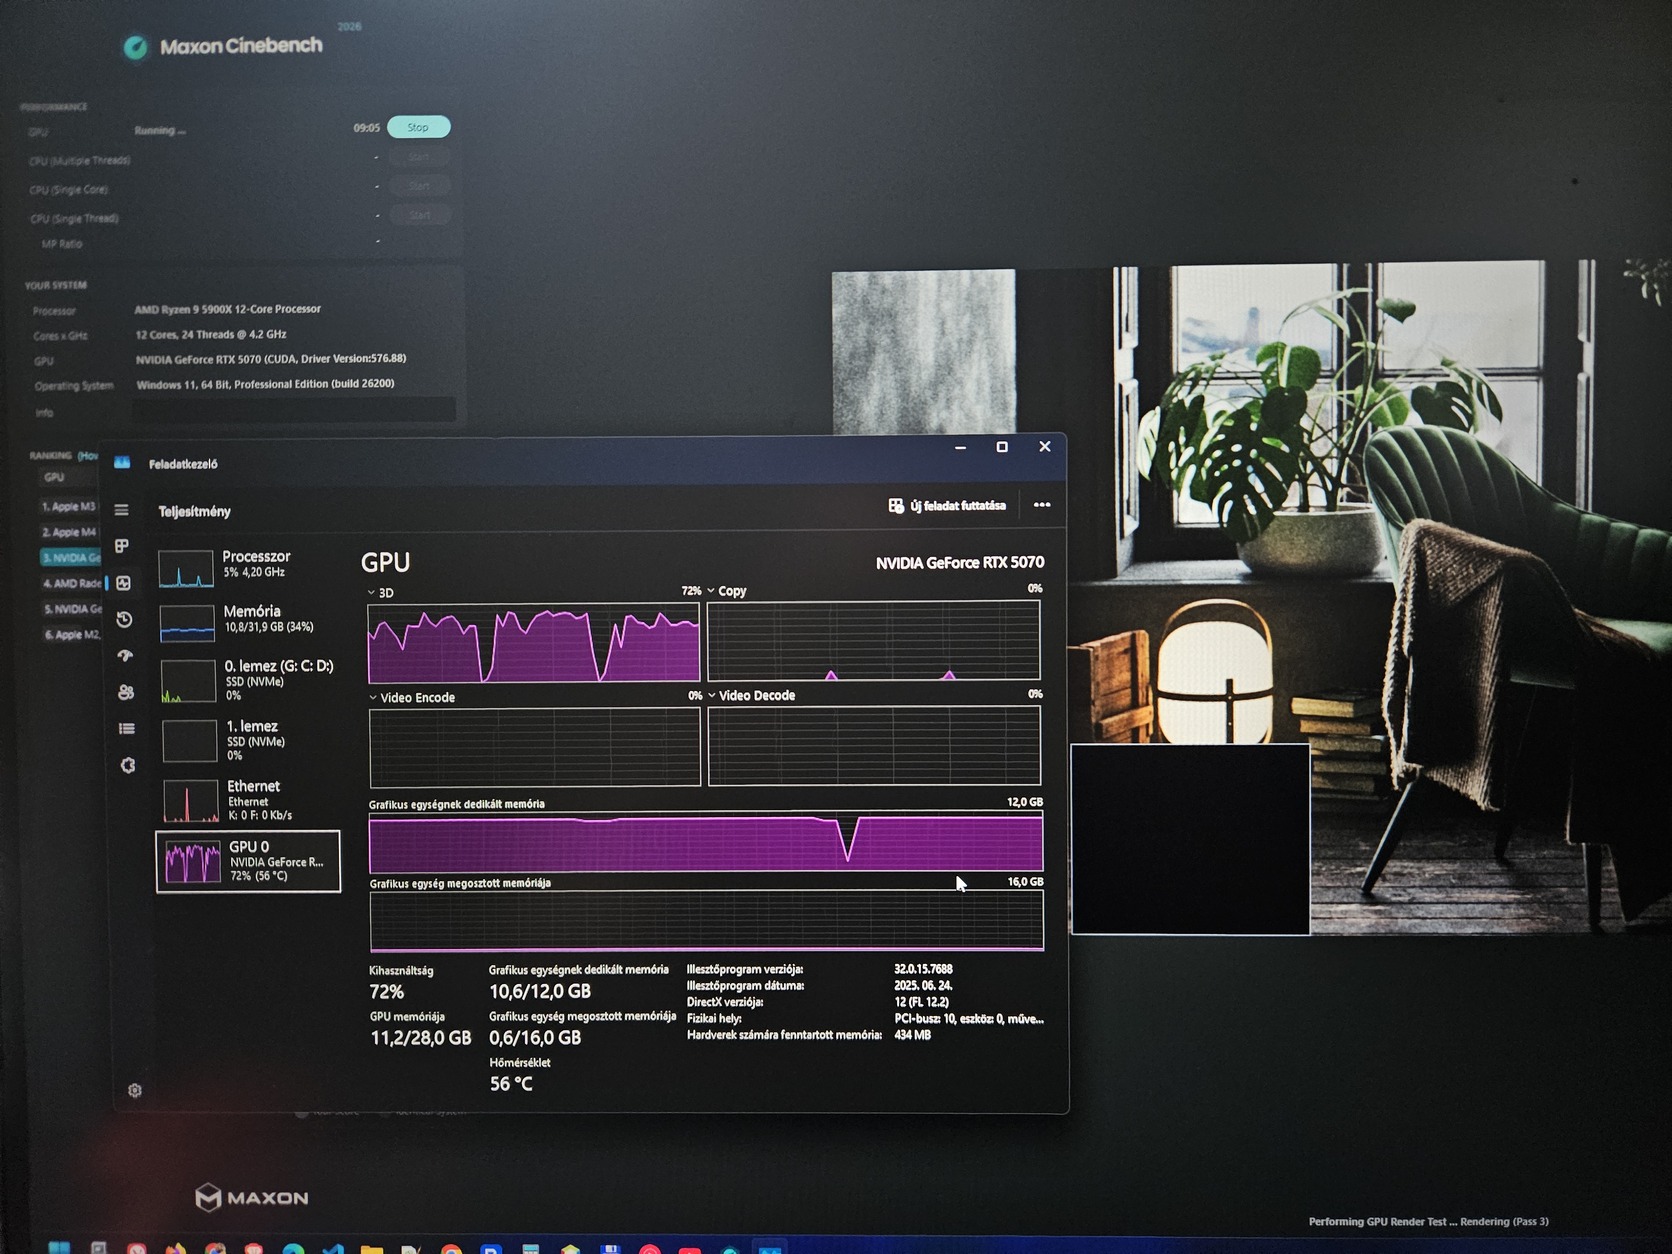
Task: Open the Services page in Task Manager
Action: pos(128,765)
